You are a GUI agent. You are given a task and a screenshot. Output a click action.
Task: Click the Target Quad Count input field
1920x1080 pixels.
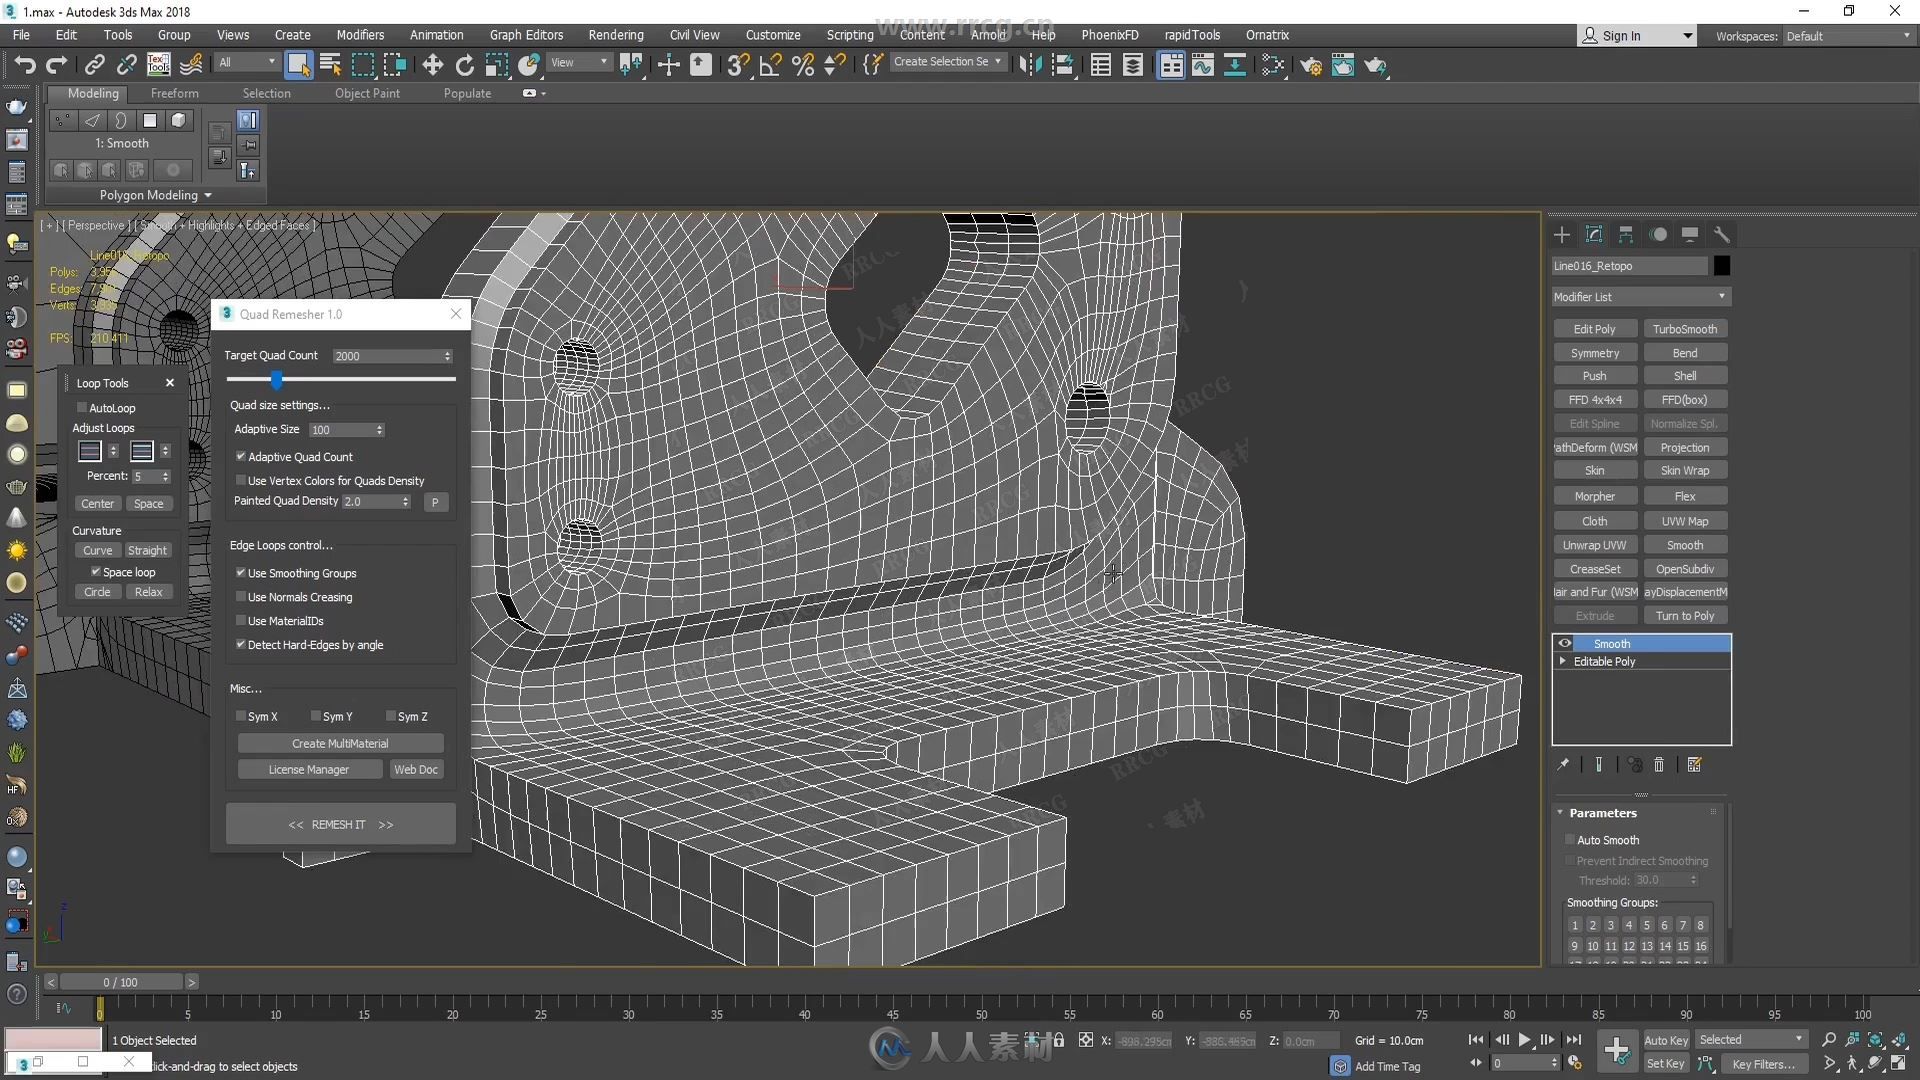tap(386, 355)
